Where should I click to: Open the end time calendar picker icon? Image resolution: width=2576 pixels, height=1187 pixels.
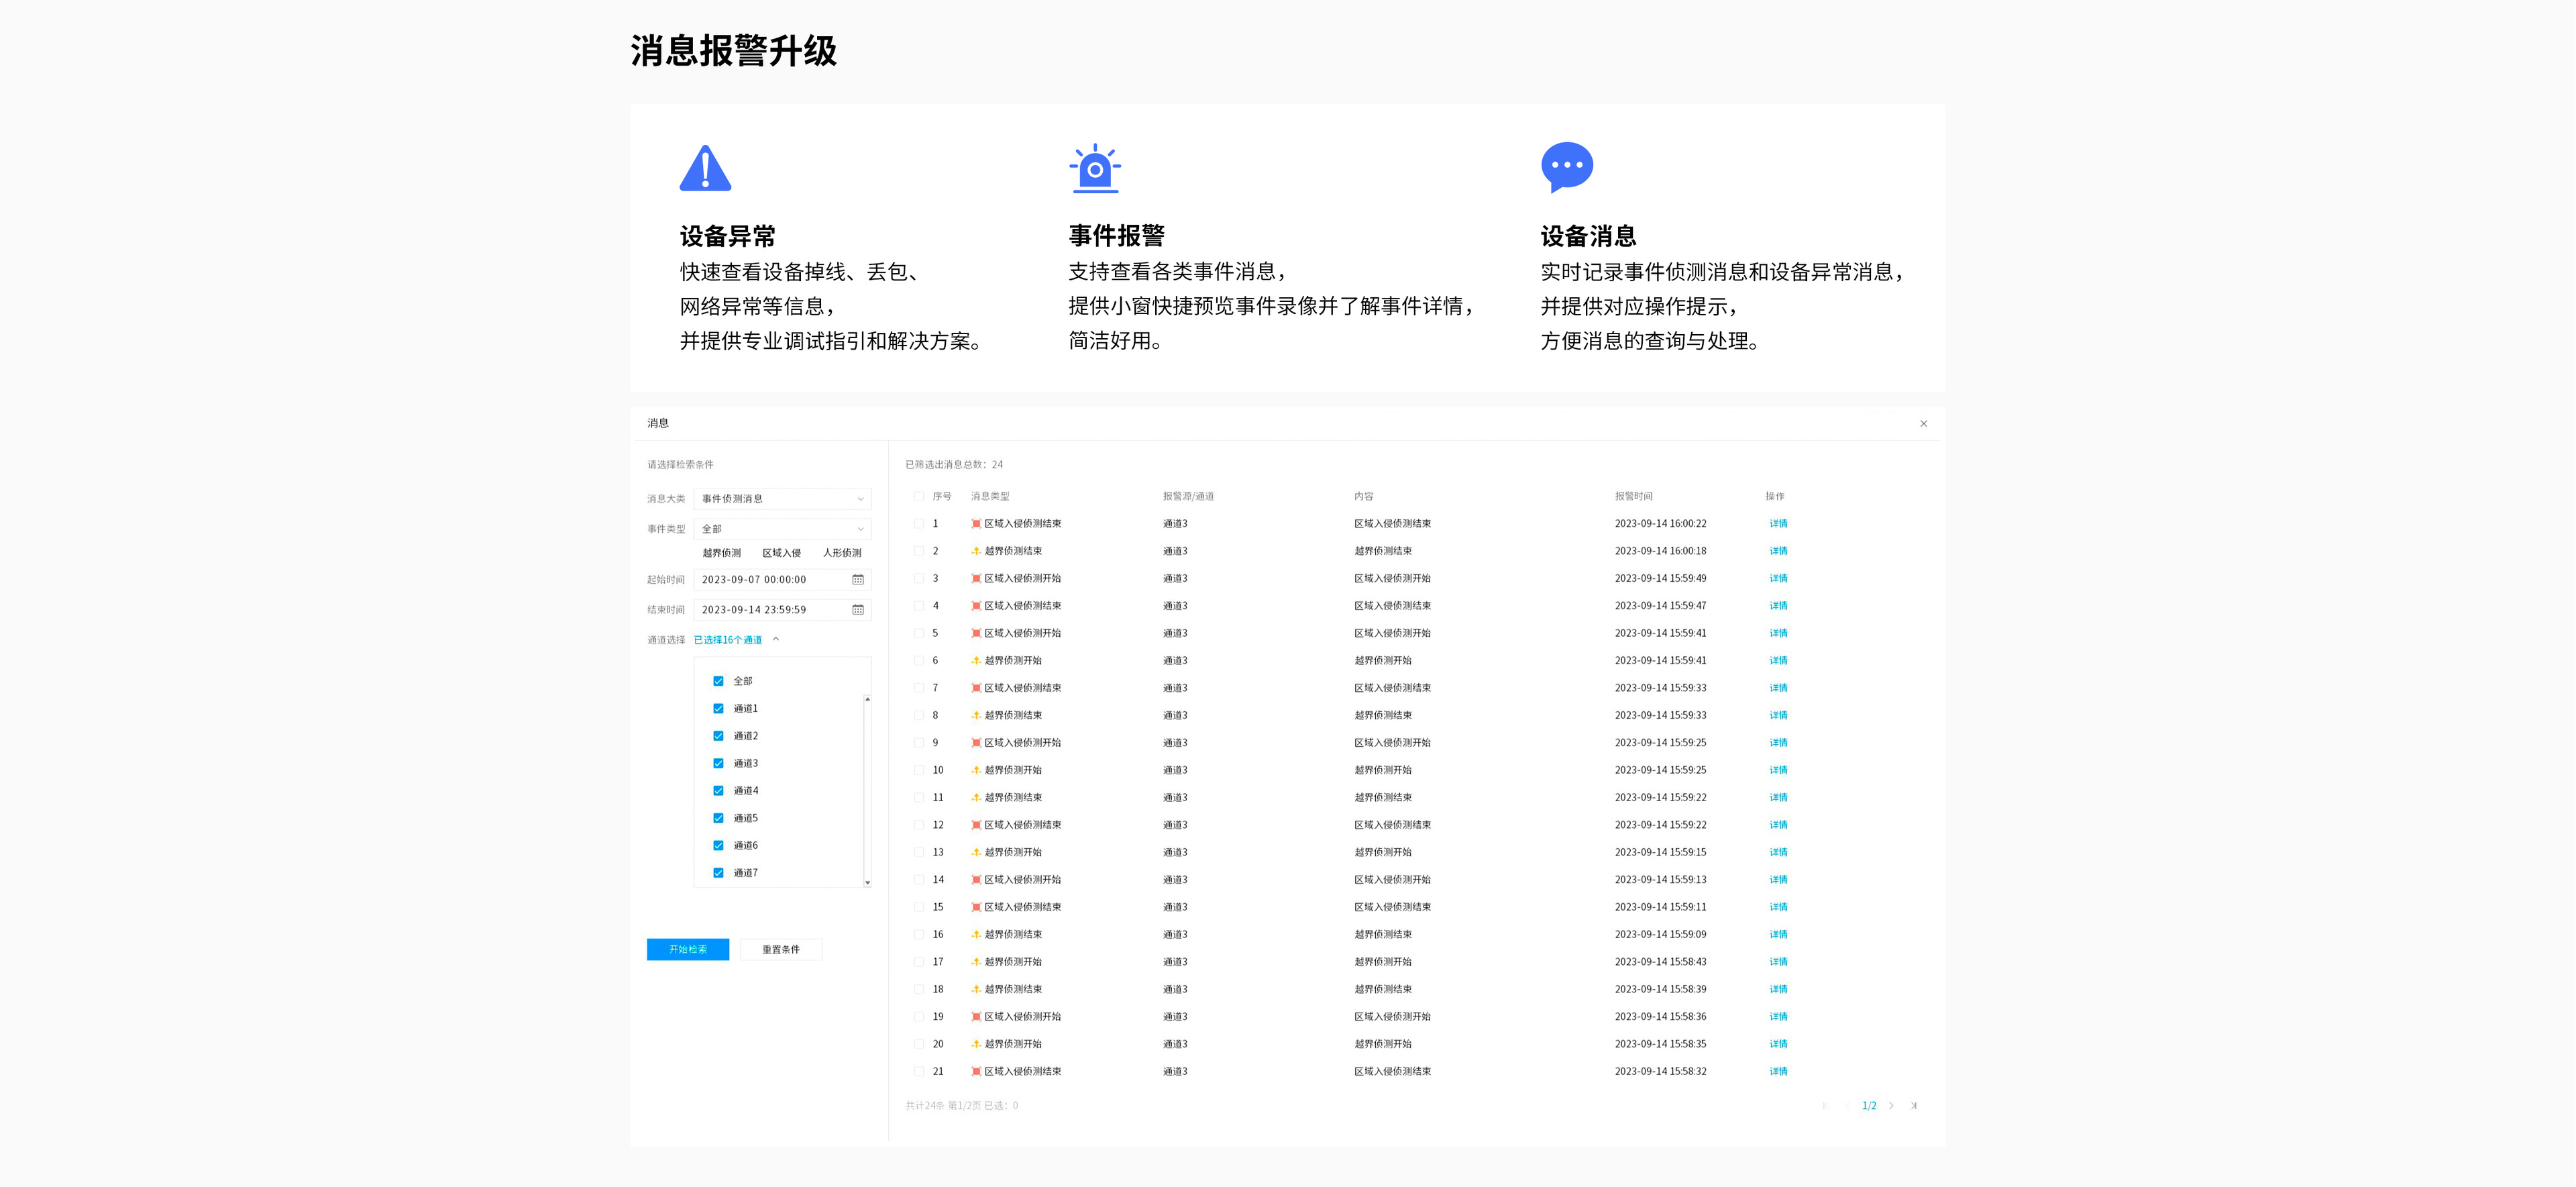(x=857, y=610)
